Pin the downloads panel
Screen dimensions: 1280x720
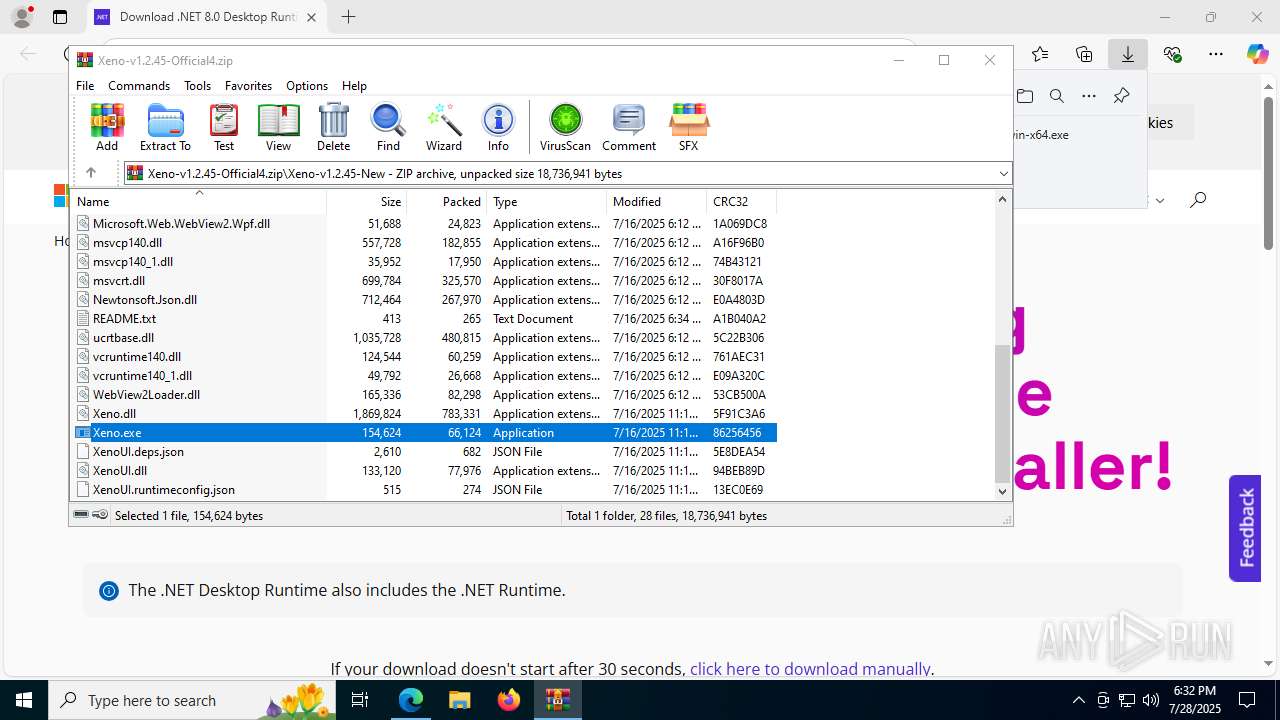pyautogui.click(x=1121, y=96)
